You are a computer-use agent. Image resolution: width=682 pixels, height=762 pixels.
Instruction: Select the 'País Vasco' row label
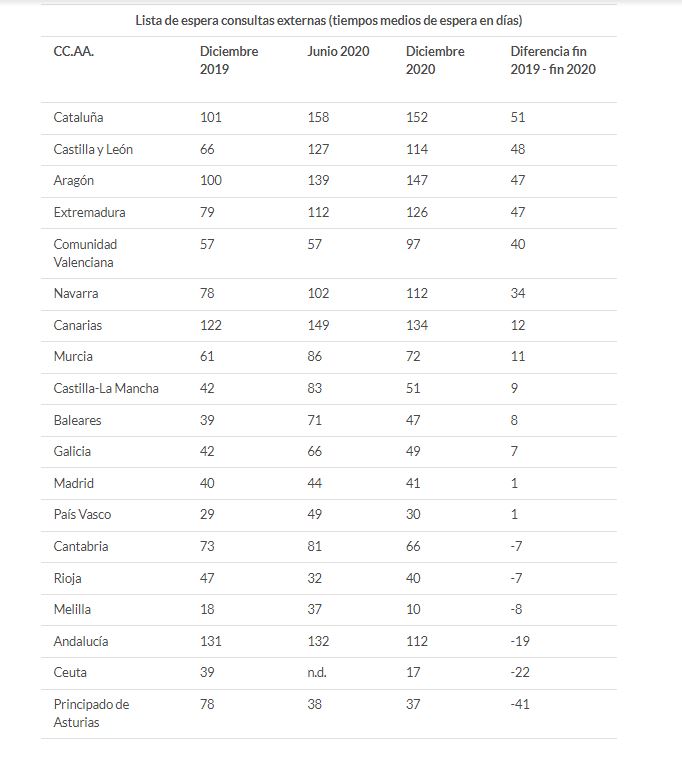[82, 515]
